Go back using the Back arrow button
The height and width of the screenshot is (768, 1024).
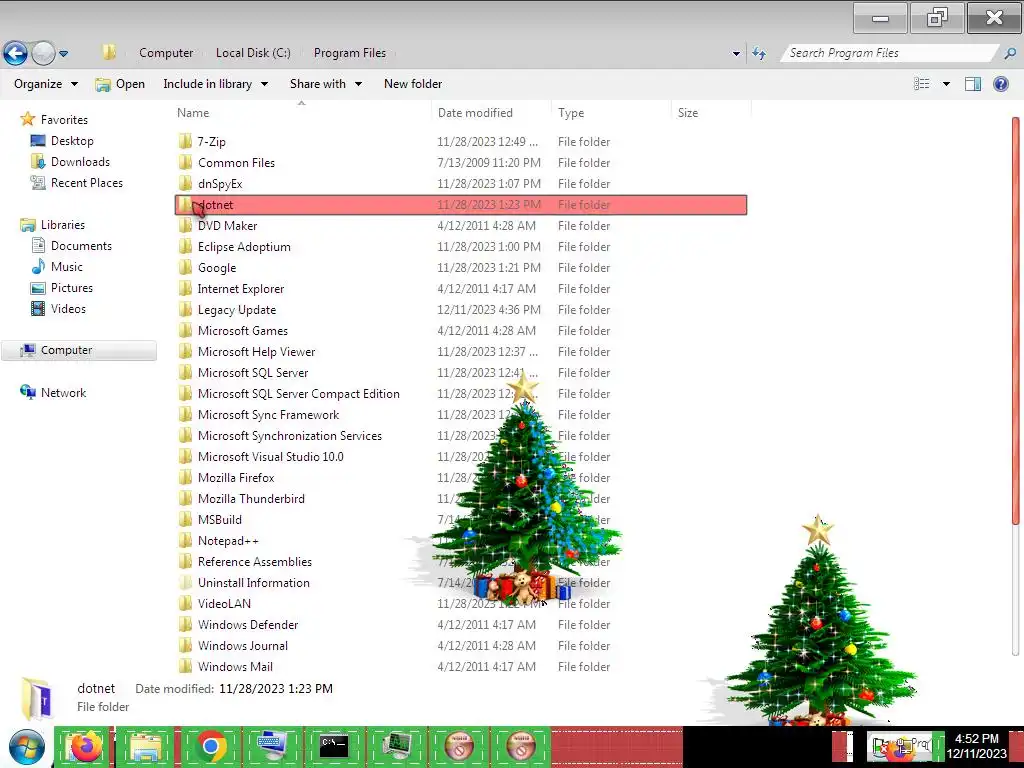coord(16,53)
